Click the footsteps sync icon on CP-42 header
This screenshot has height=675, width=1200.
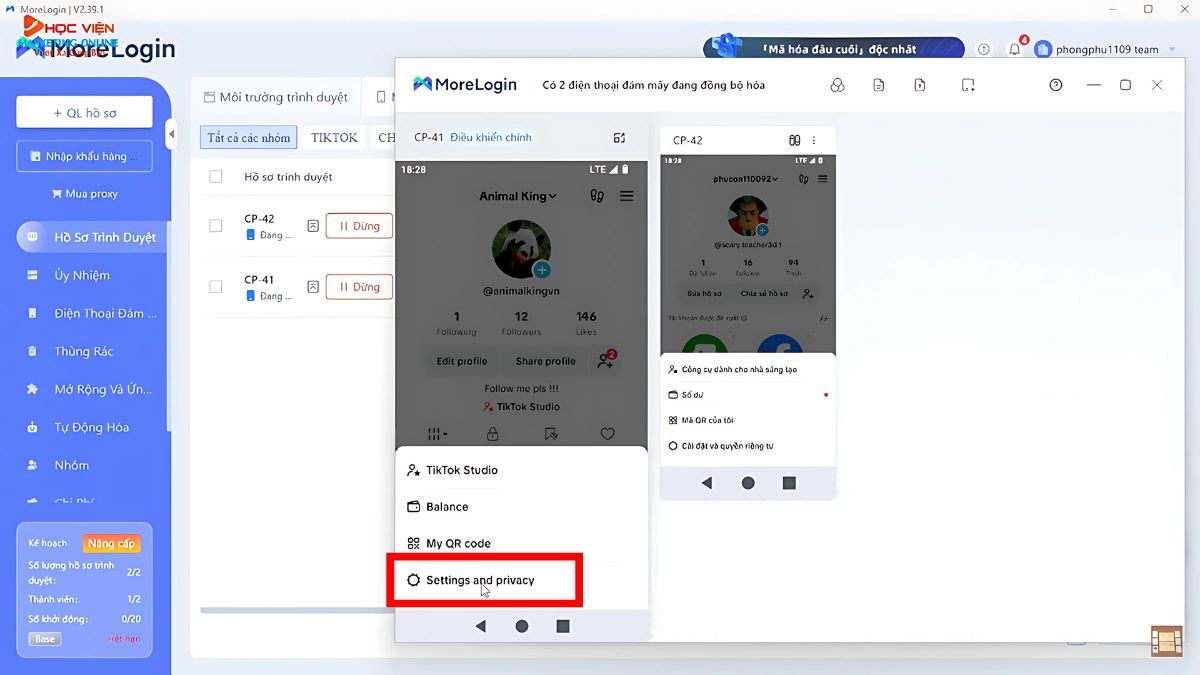(x=795, y=140)
